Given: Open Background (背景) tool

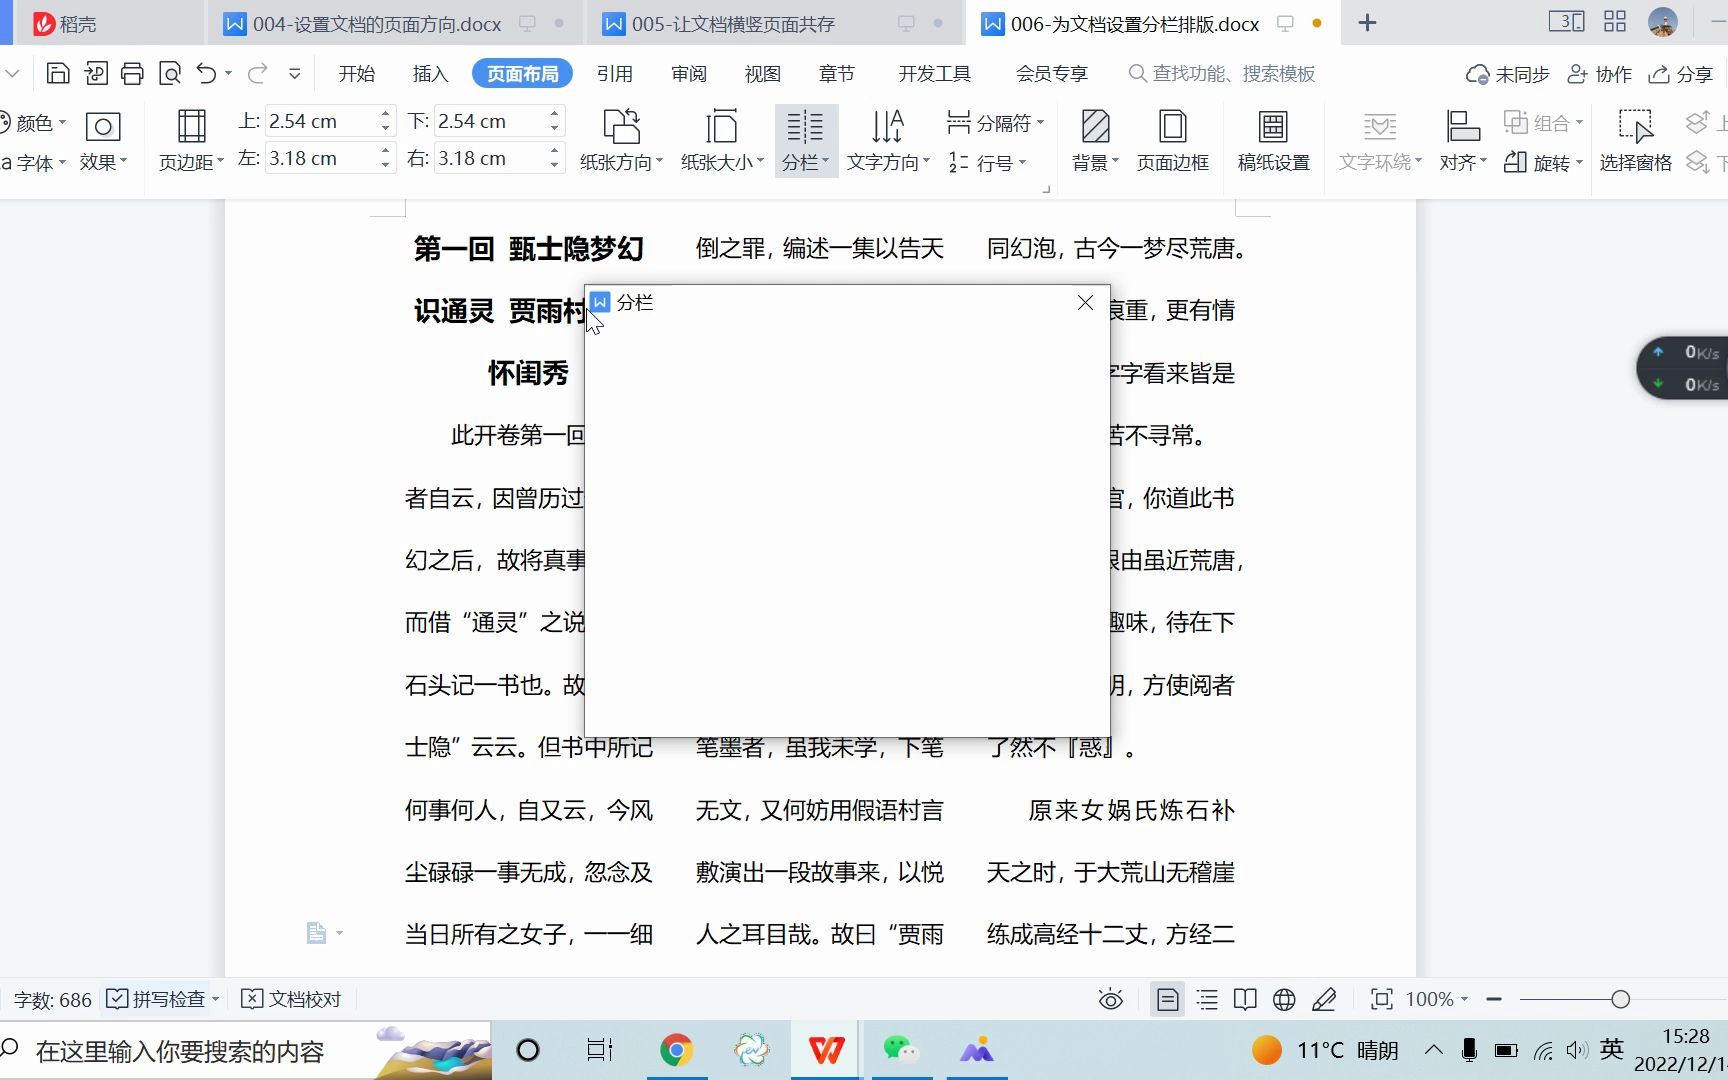Looking at the screenshot, I should click(1095, 140).
